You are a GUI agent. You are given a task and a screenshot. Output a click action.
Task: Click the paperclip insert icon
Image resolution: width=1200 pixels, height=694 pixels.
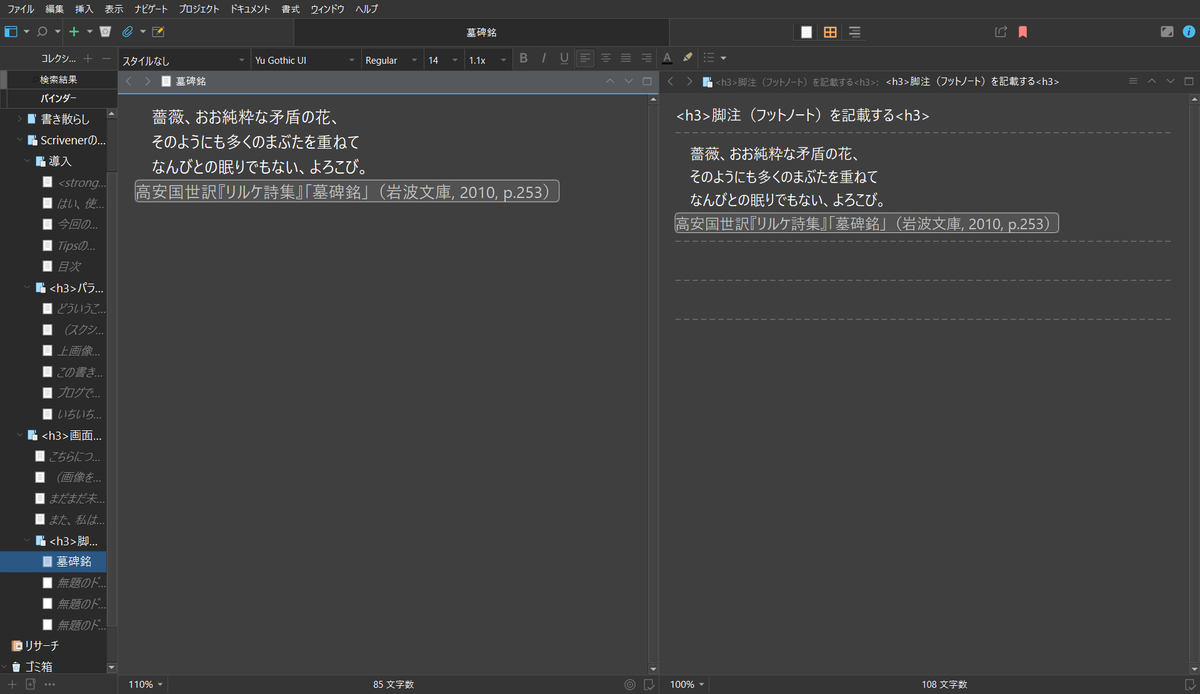pyautogui.click(x=127, y=32)
